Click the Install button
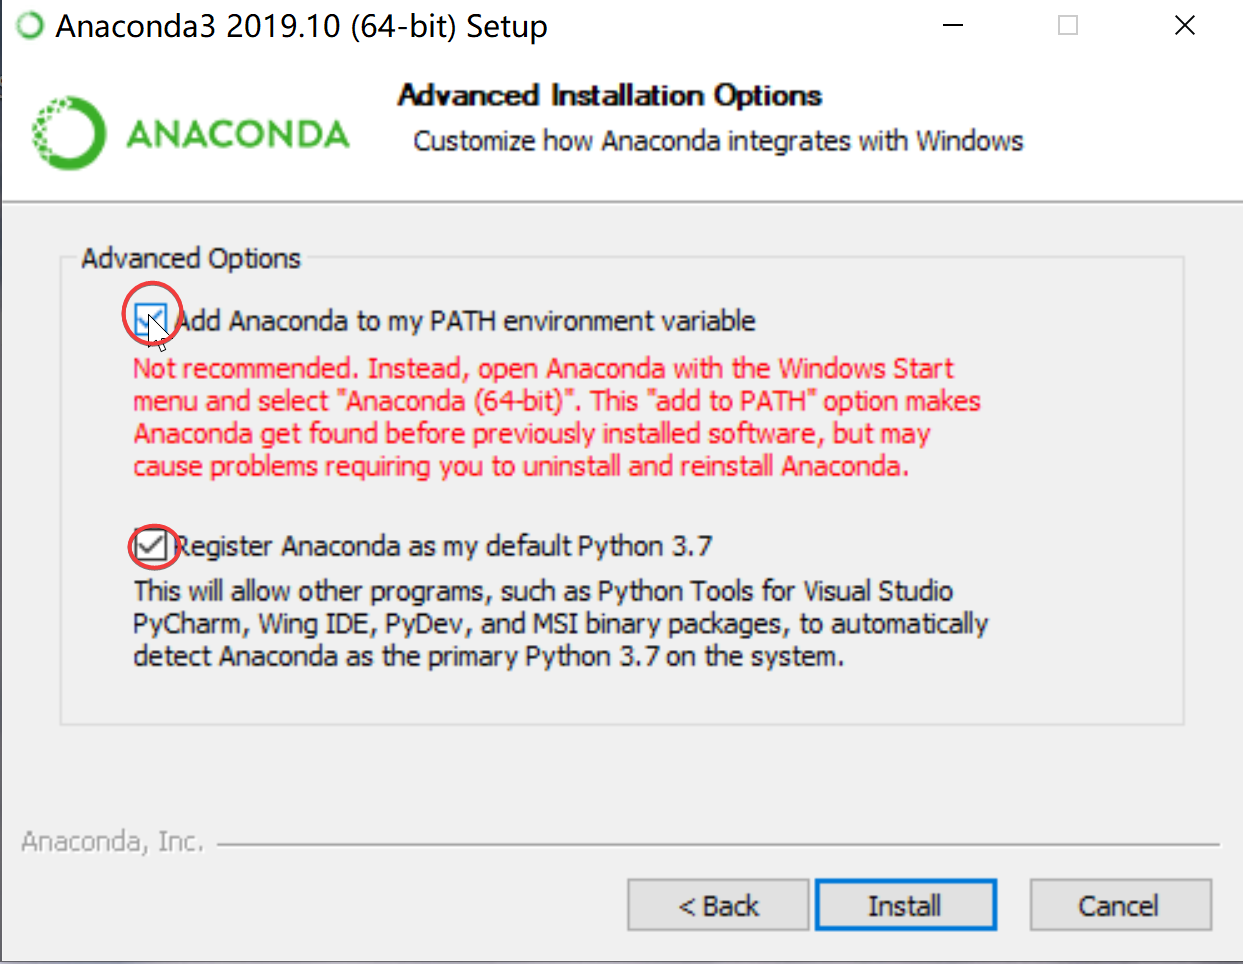Screen dimensions: 1243x964 pyautogui.click(x=905, y=904)
